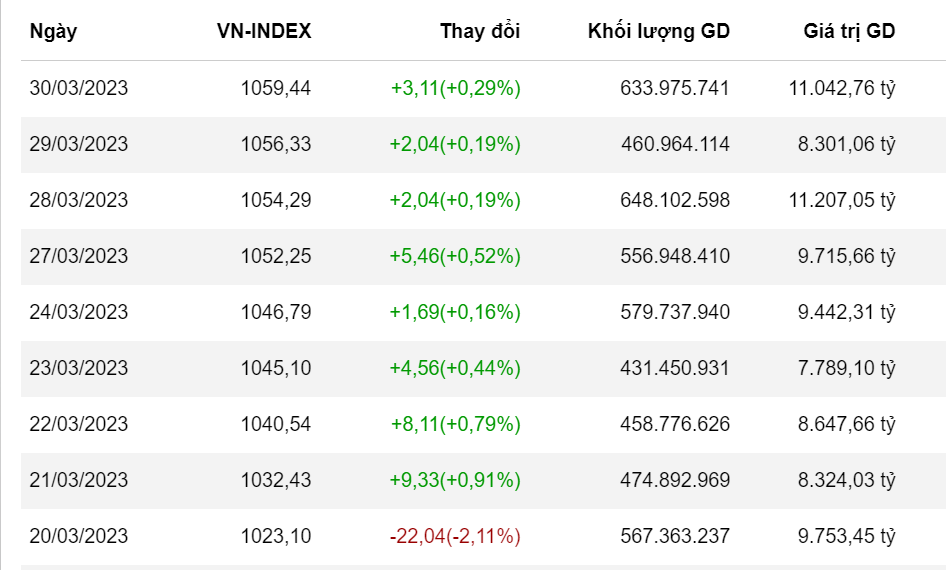Click the red change -22,04(-2,11%)

tap(455, 537)
